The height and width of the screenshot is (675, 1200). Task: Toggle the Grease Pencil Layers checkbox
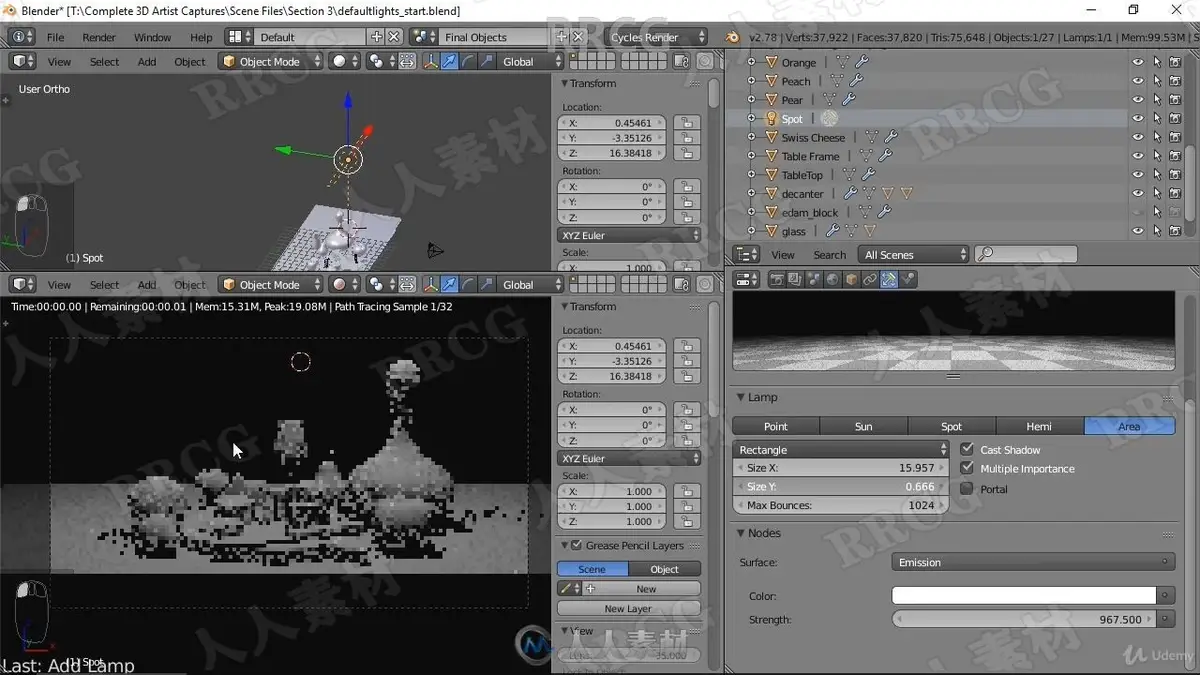(576, 545)
